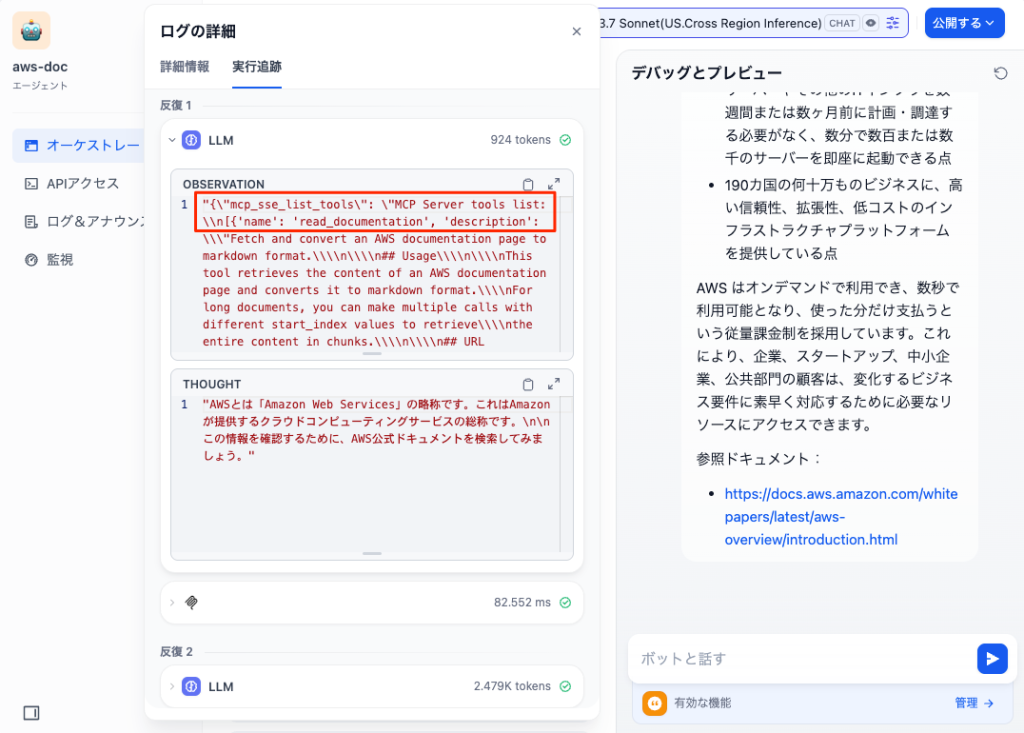Viewport: 1024px width, 733px height.
Task: Open the docs.aws.amazon.com whitepapers link
Action: pos(841,517)
